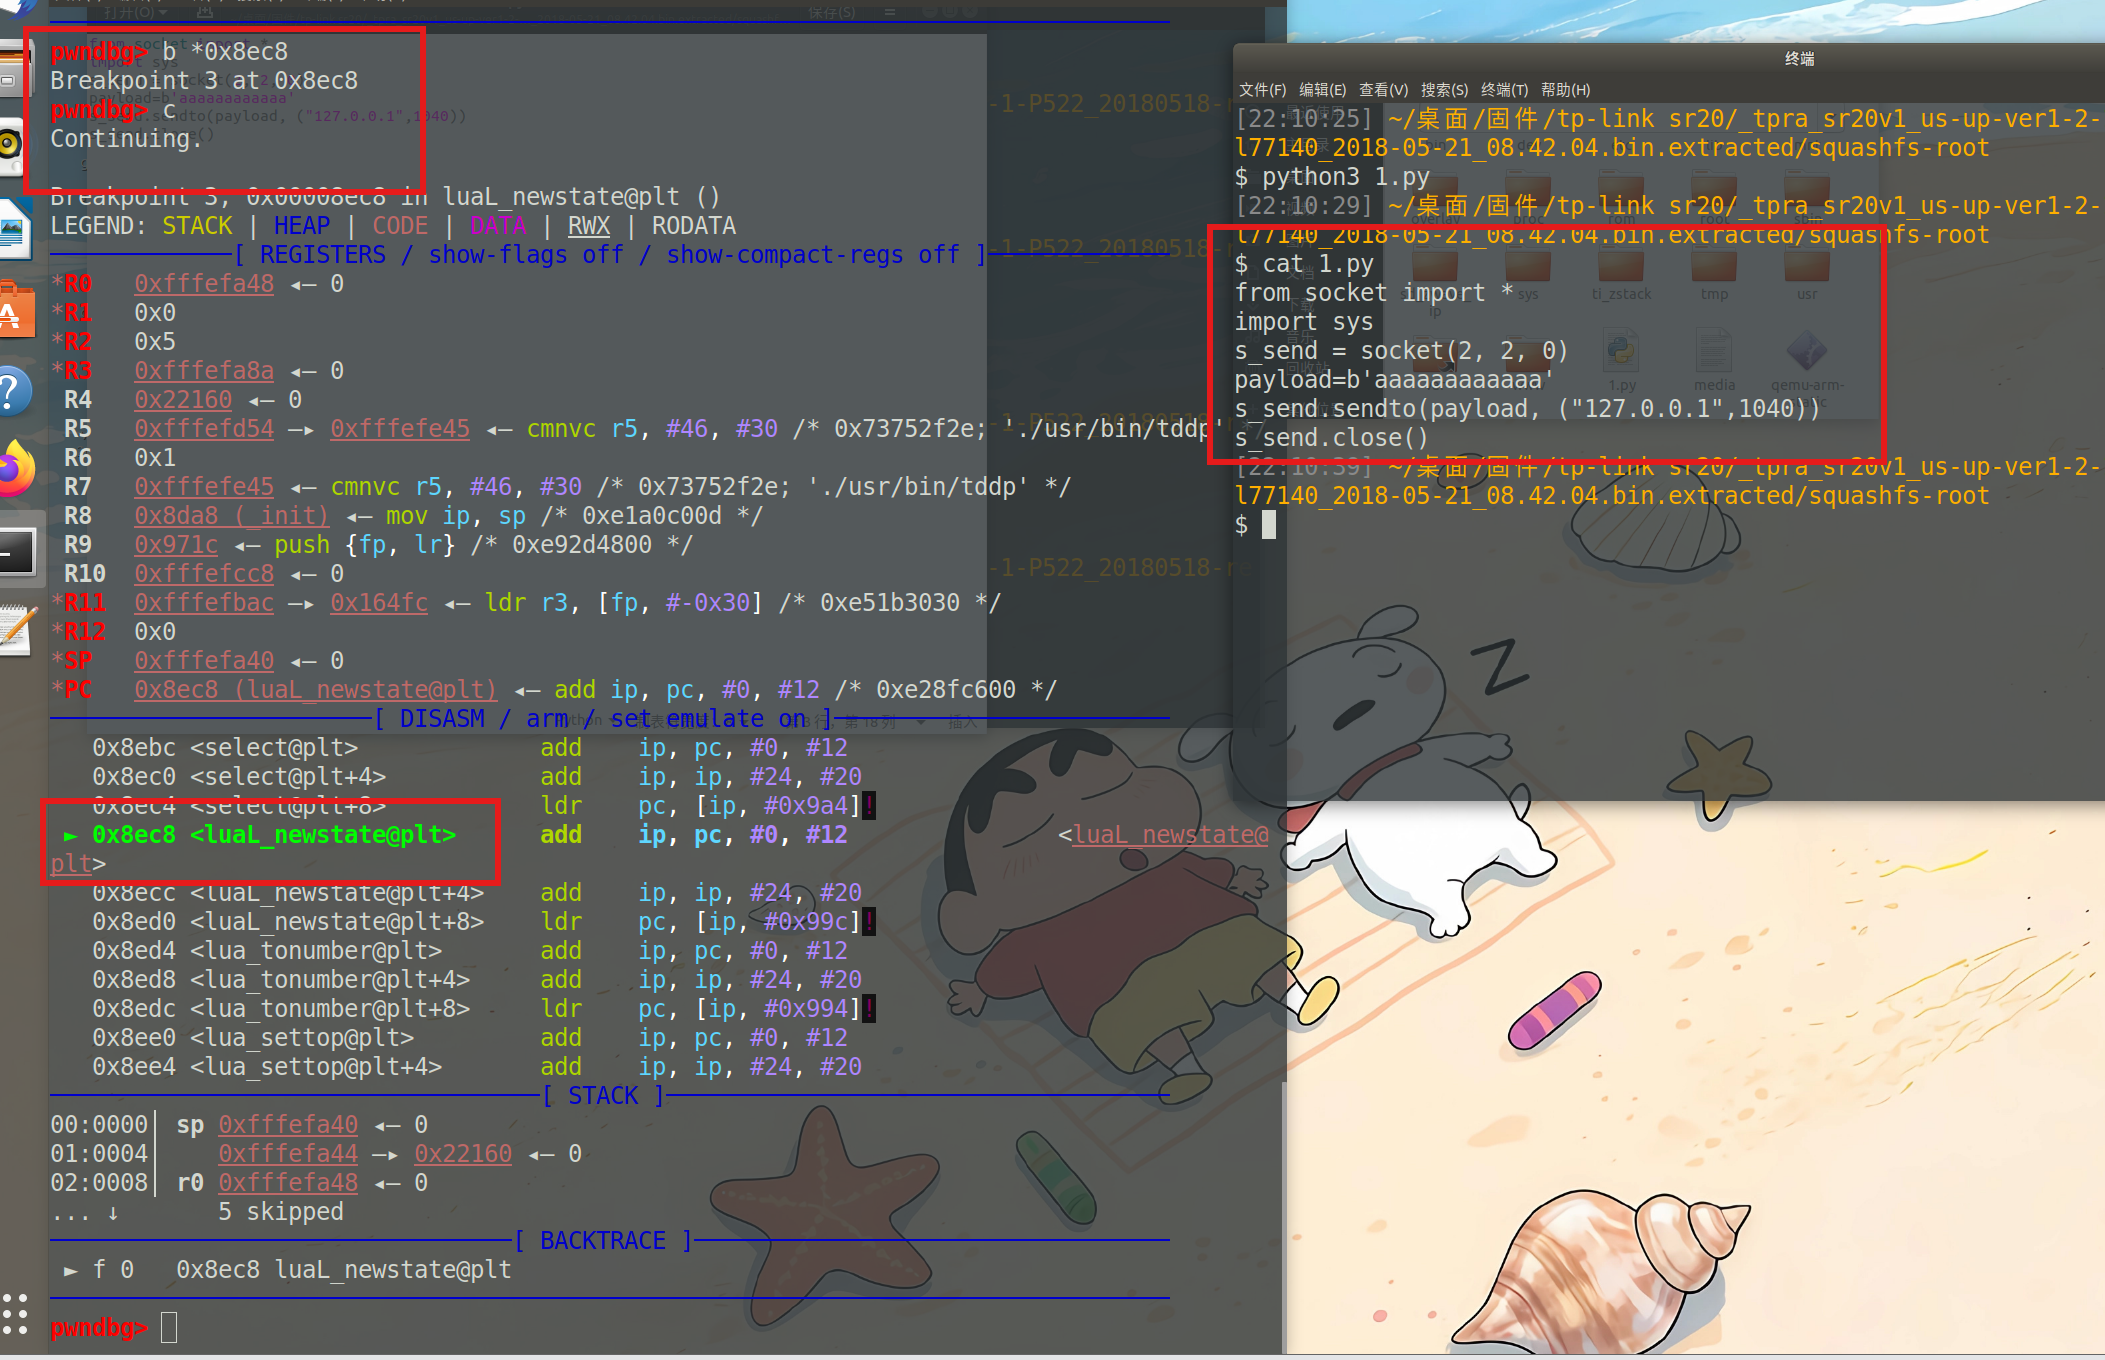Select the Terminal icon in the dock
The width and height of the screenshot is (2105, 1360).
[x=18, y=550]
